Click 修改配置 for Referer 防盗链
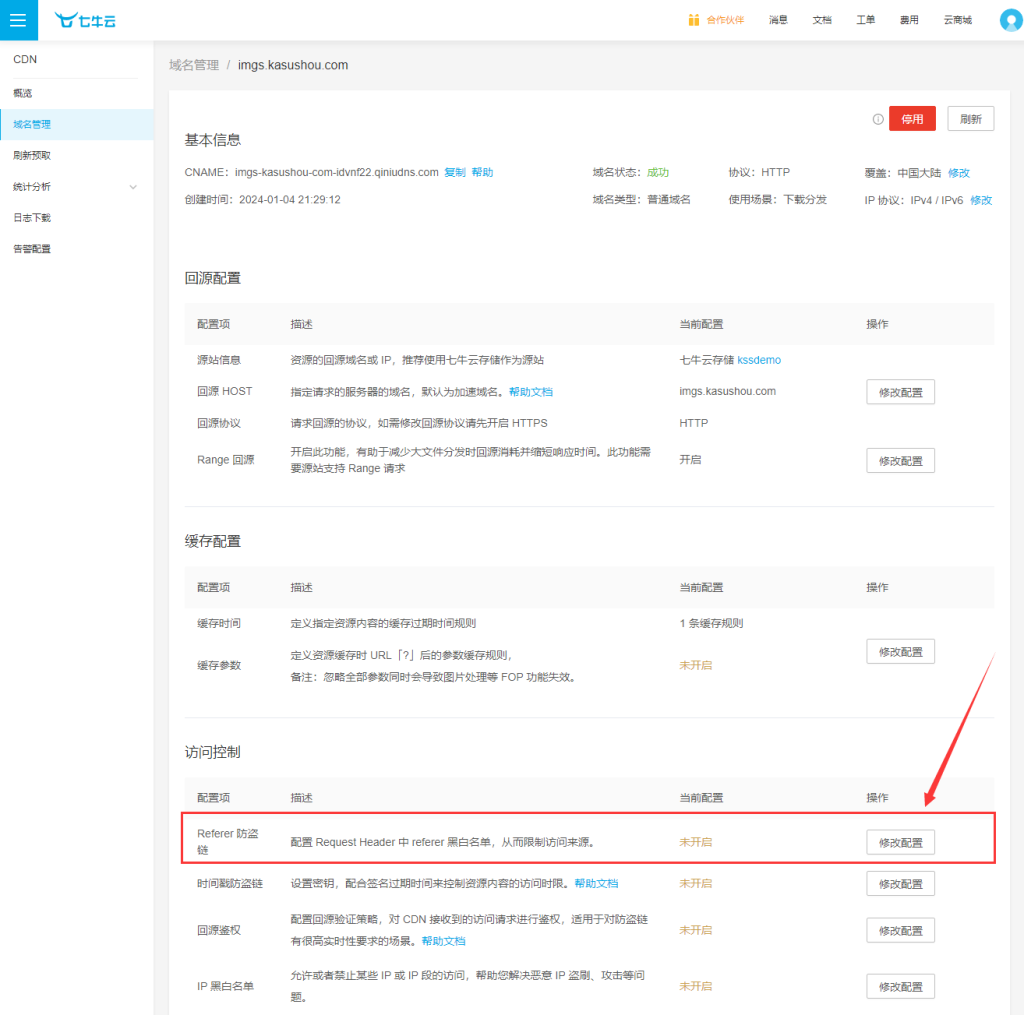Screen dimensions: 1024x1015 click(x=901, y=843)
